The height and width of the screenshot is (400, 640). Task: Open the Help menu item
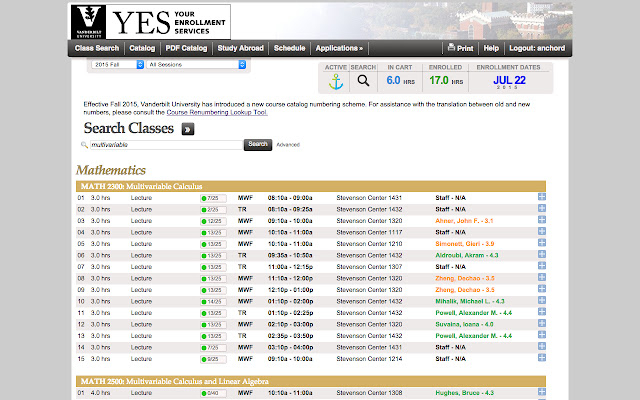[x=491, y=48]
